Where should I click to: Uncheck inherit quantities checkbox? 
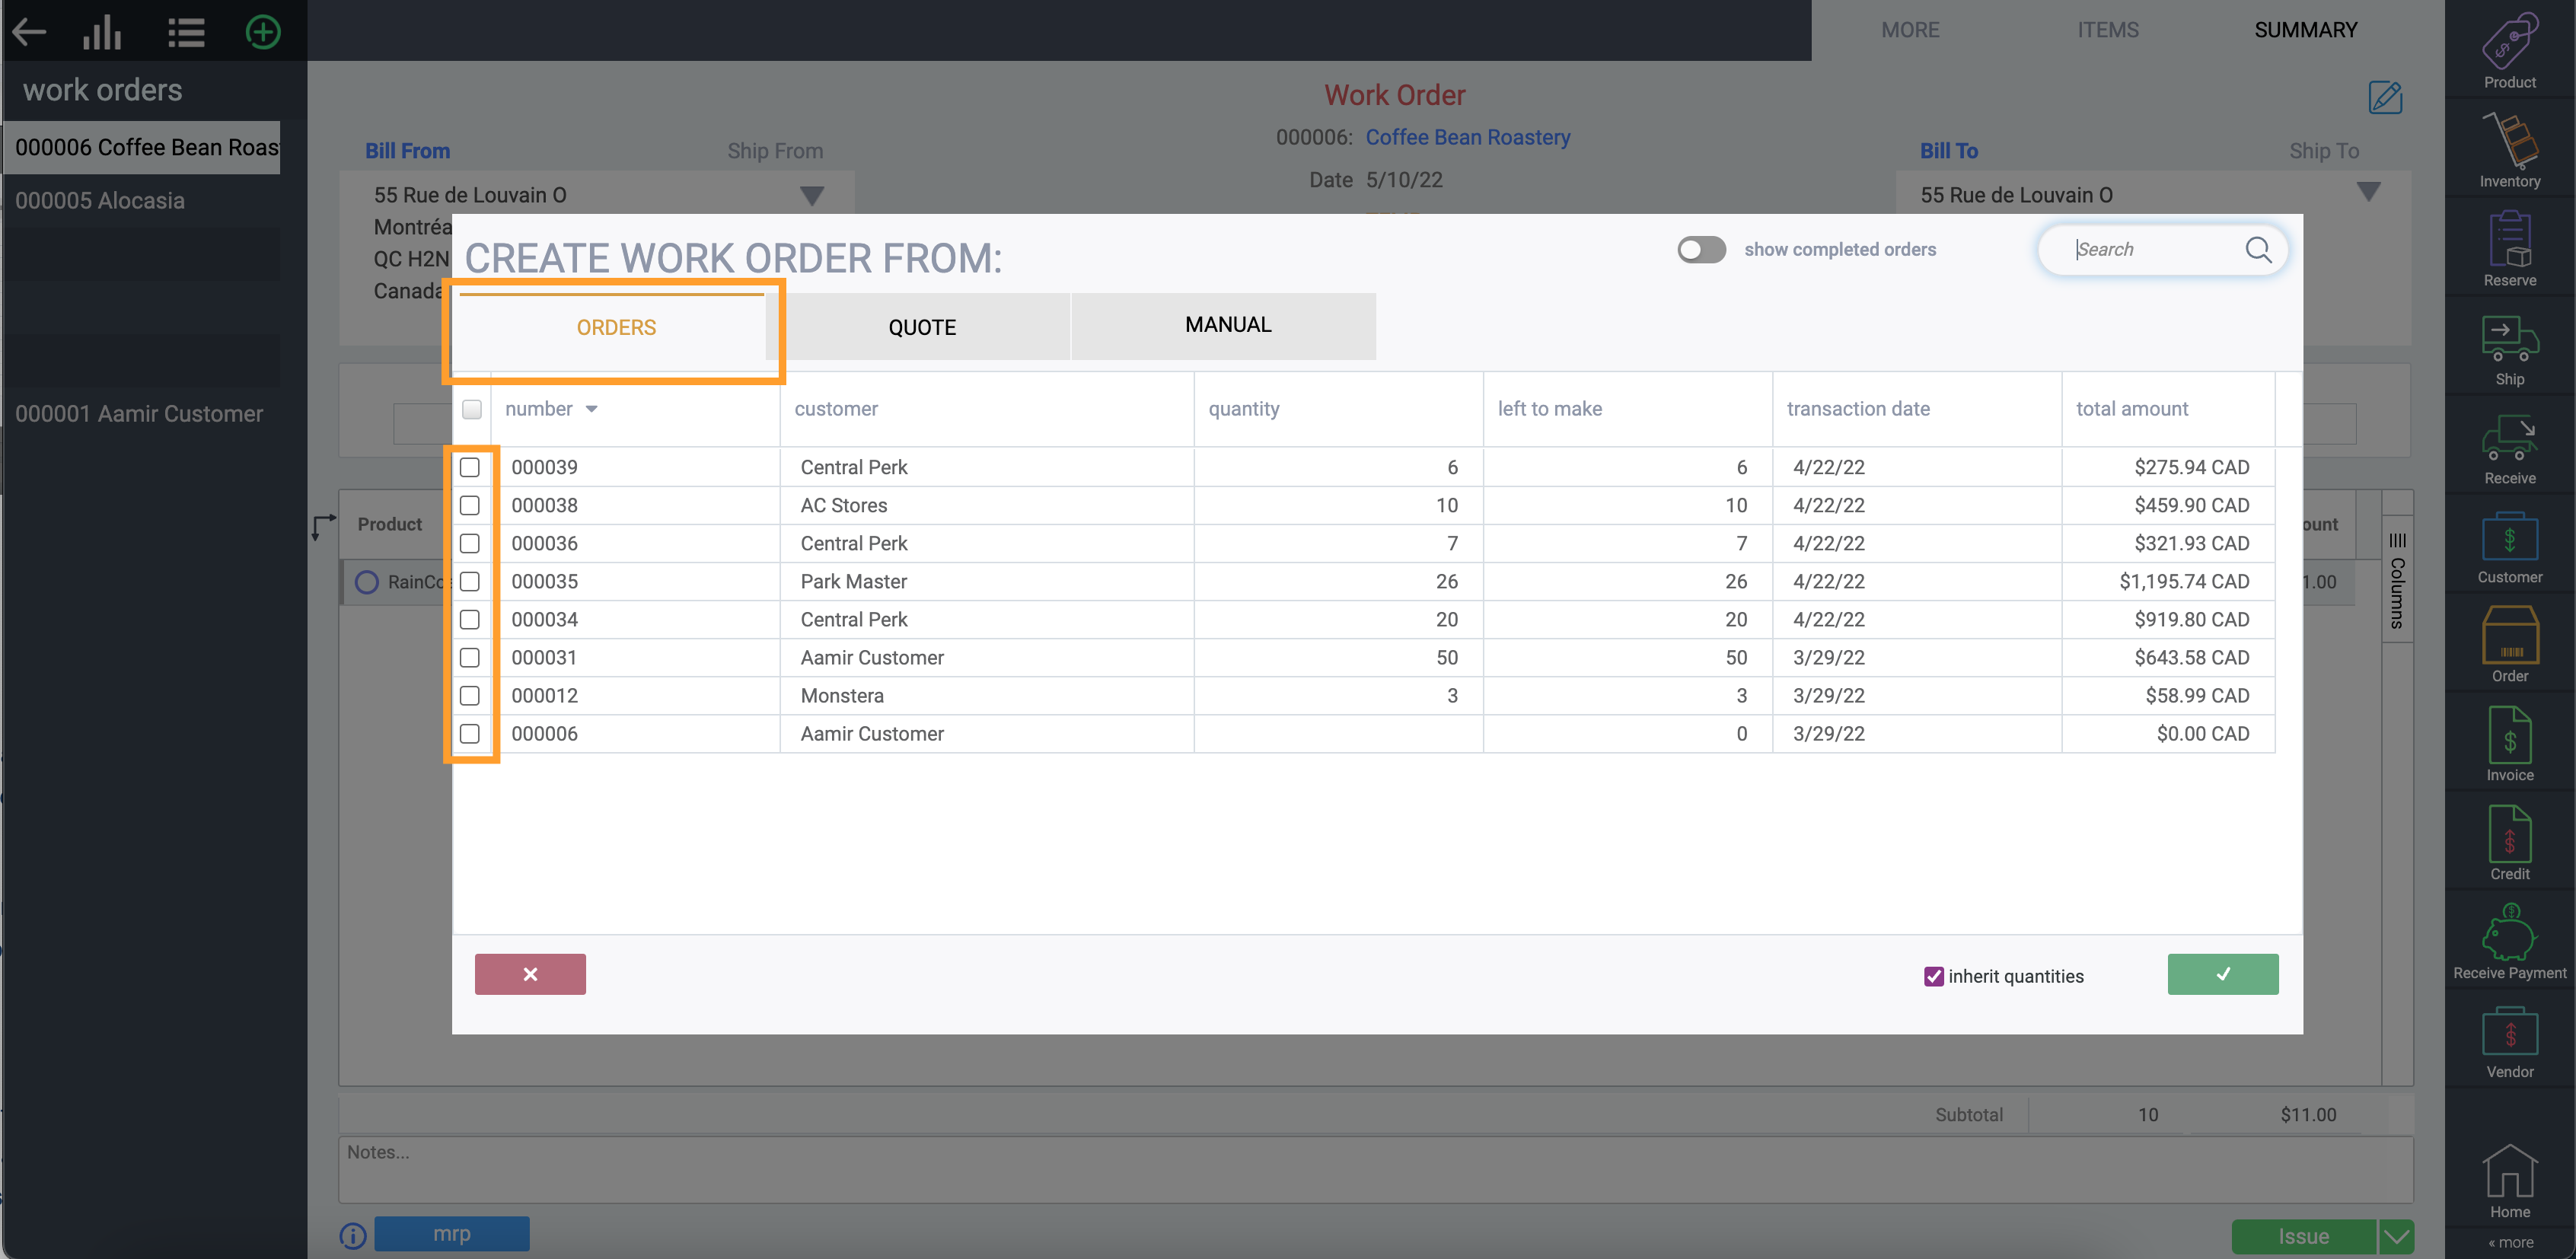pos(1933,976)
